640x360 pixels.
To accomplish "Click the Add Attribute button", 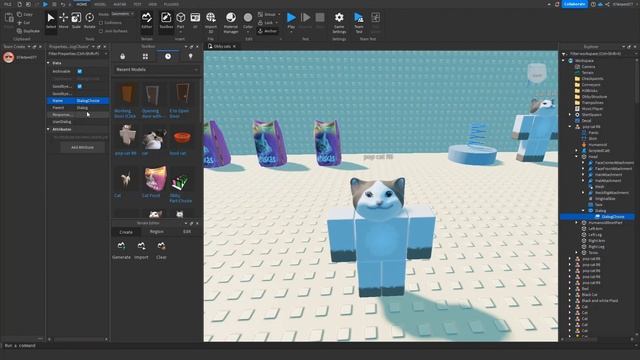I will coord(82,147).
